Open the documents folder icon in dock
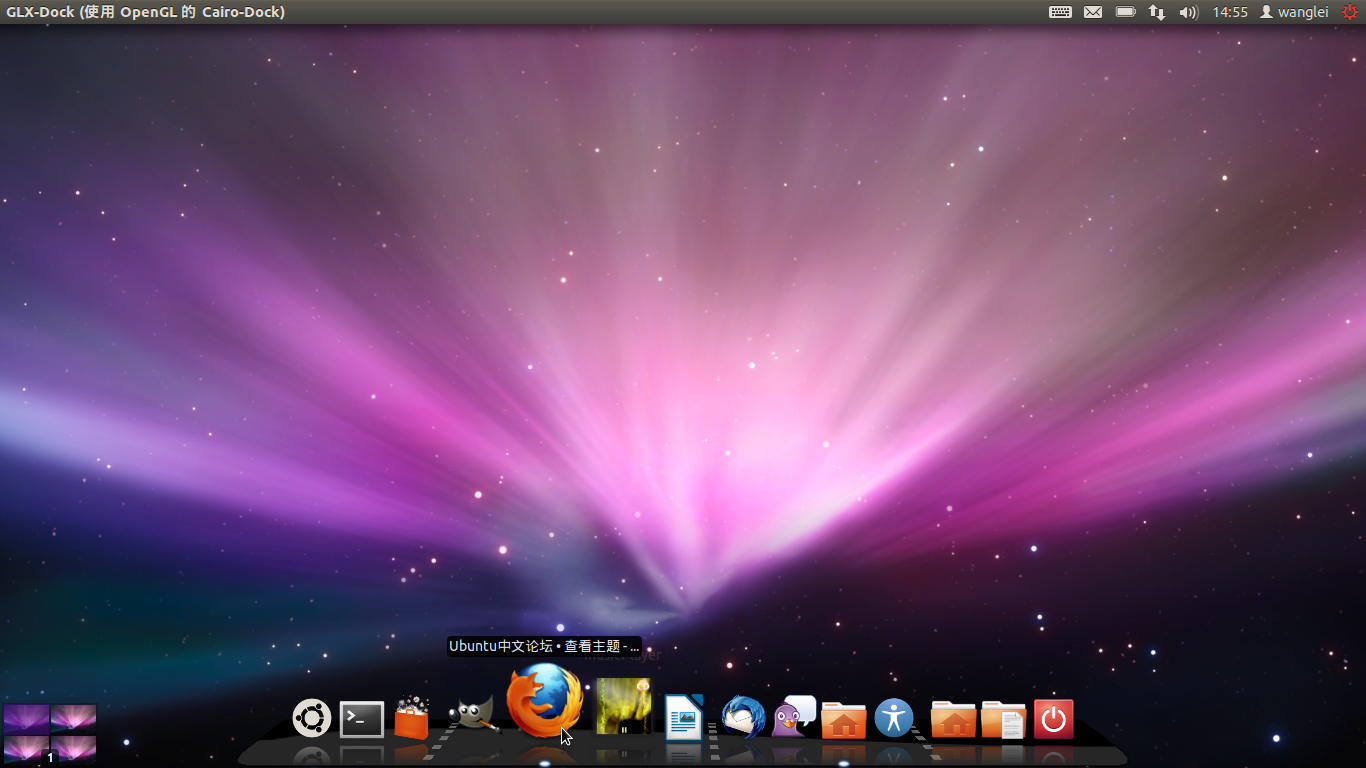Image resolution: width=1366 pixels, height=768 pixels. coord(1003,719)
